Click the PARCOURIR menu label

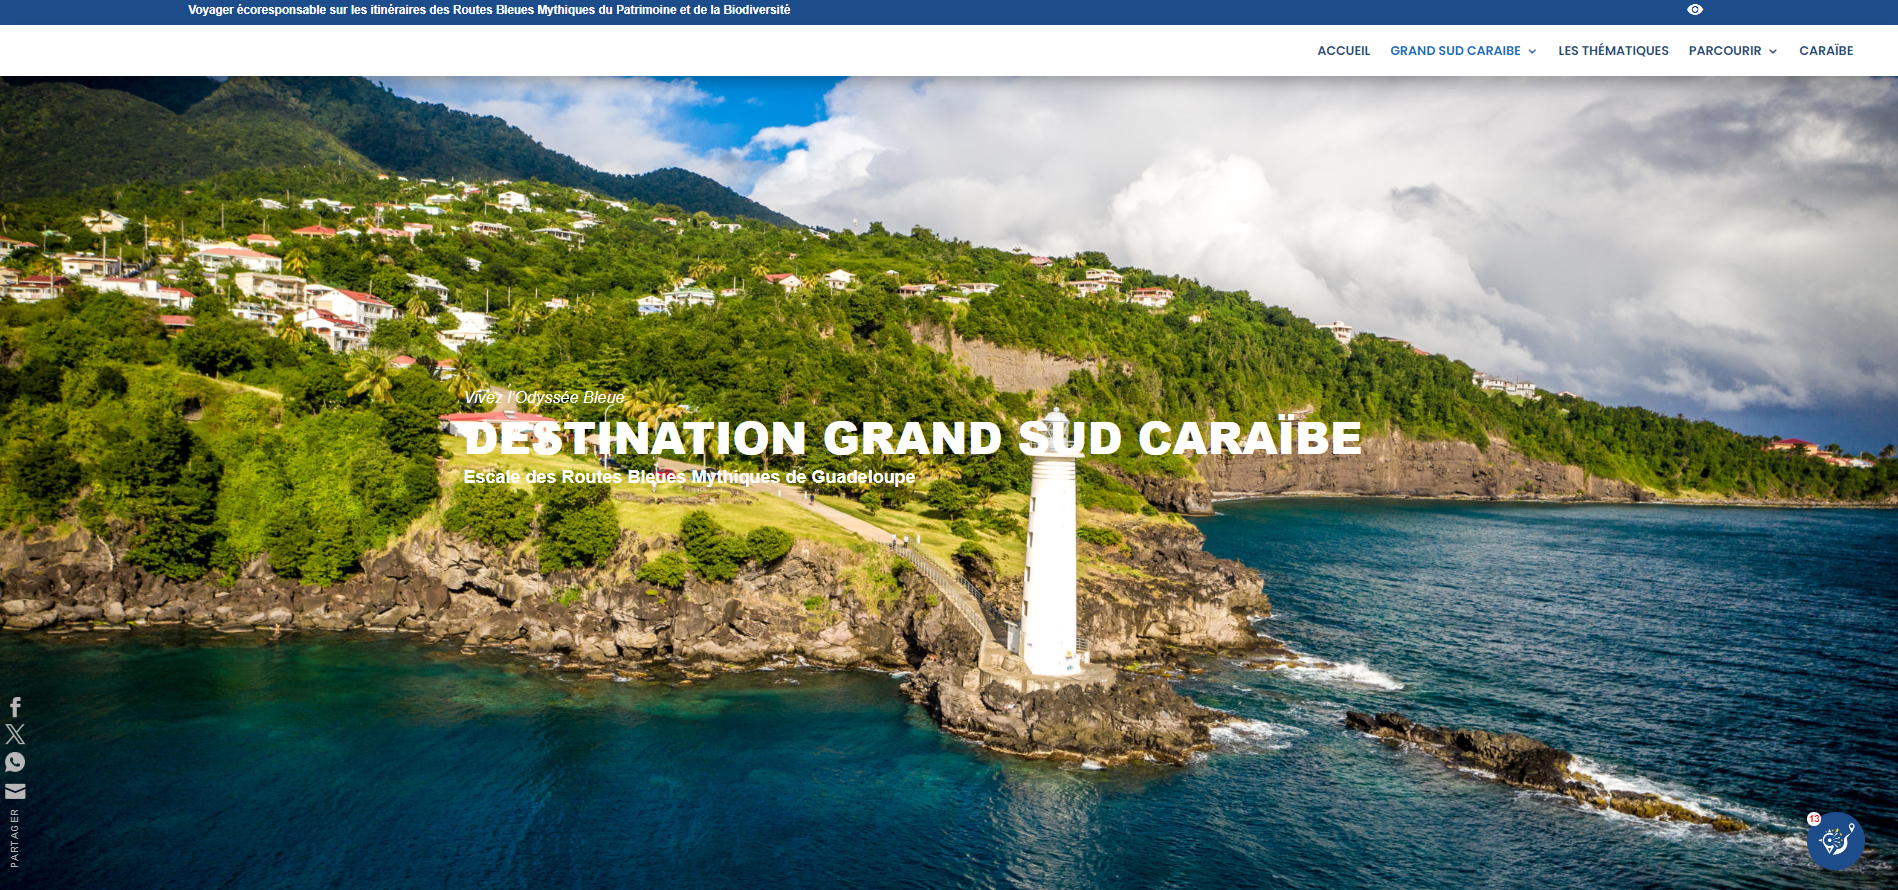[1725, 51]
